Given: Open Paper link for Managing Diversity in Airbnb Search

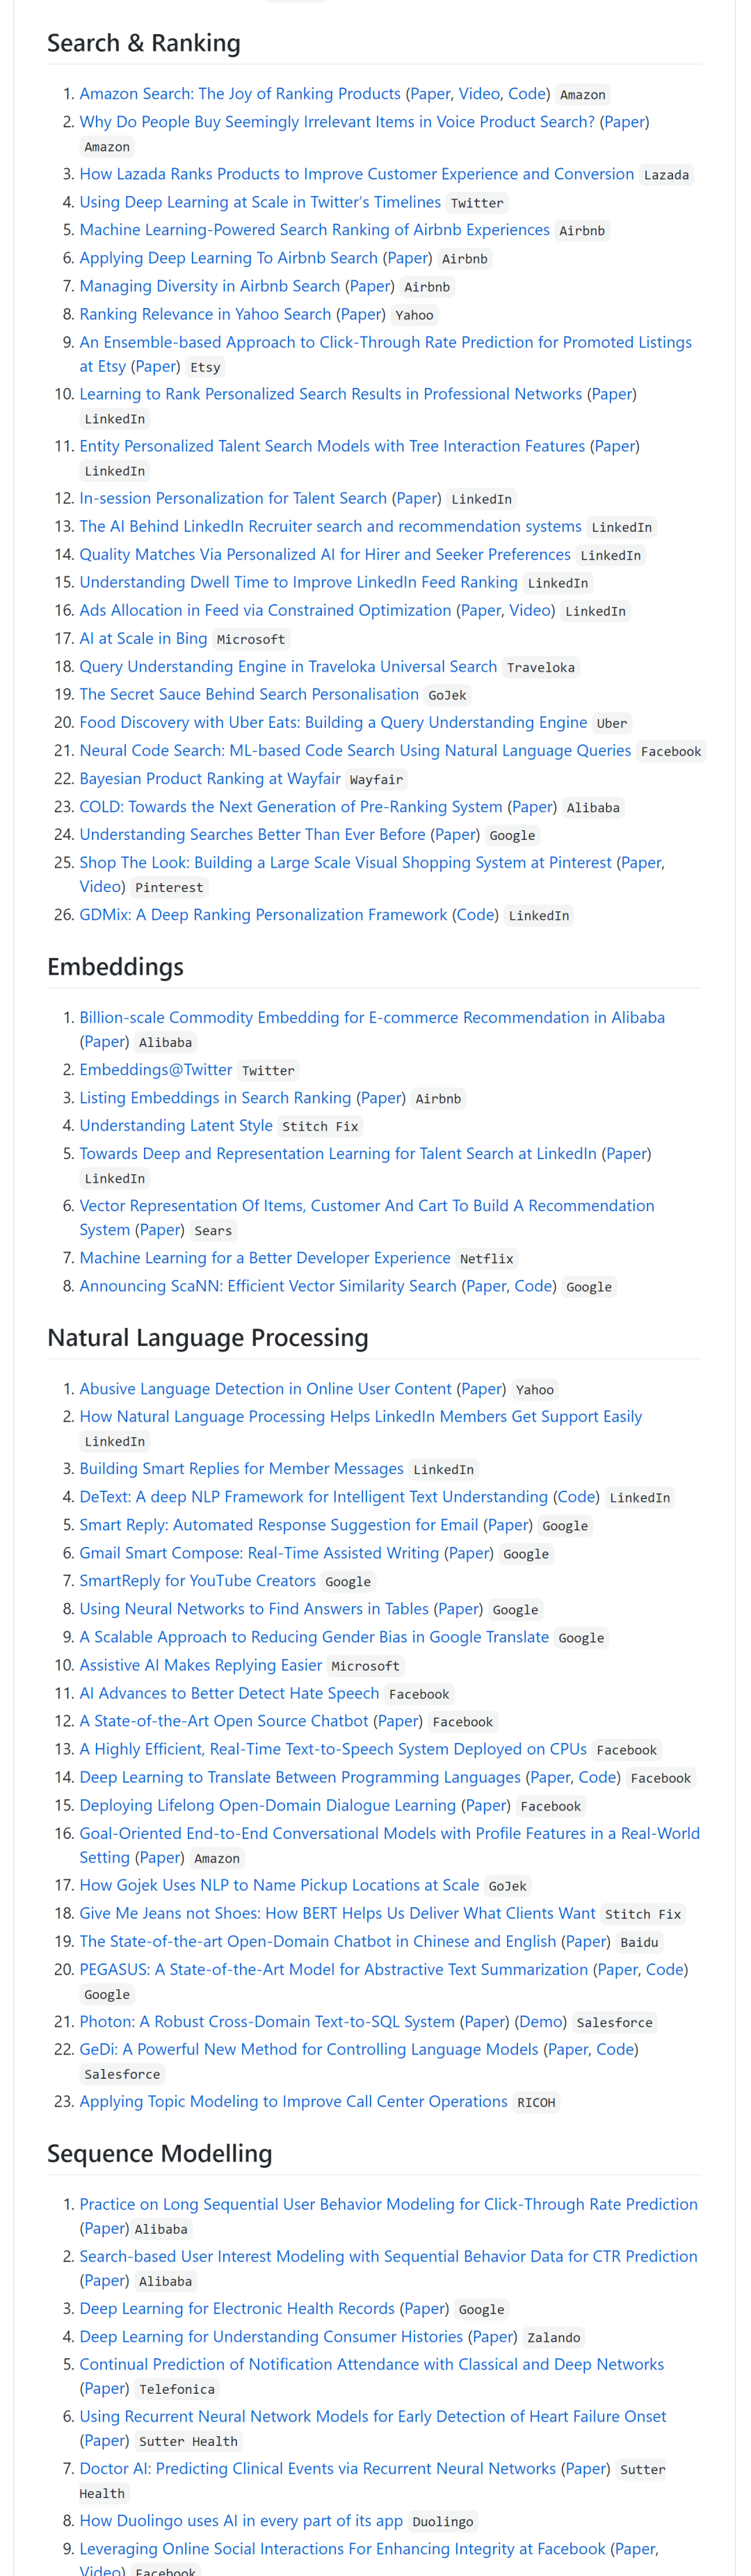Looking at the screenshot, I should tap(371, 286).
